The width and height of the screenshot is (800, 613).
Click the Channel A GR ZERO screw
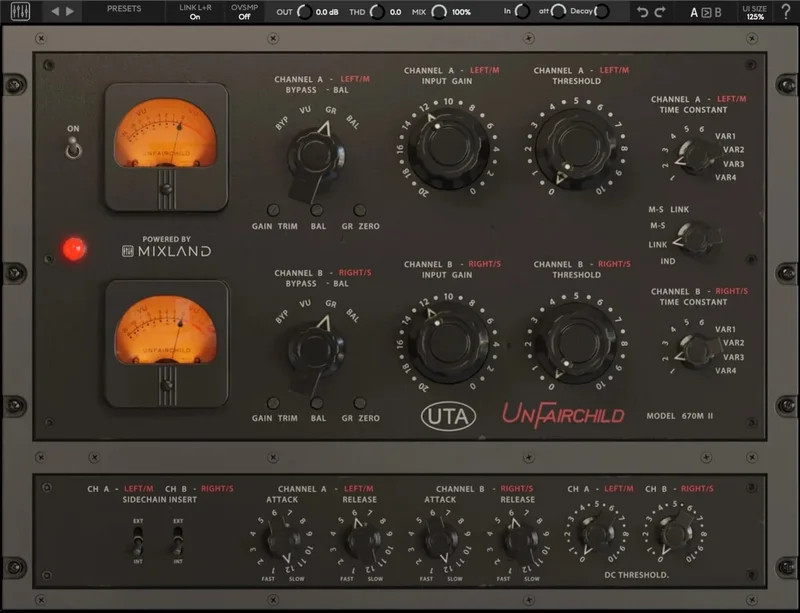point(360,210)
